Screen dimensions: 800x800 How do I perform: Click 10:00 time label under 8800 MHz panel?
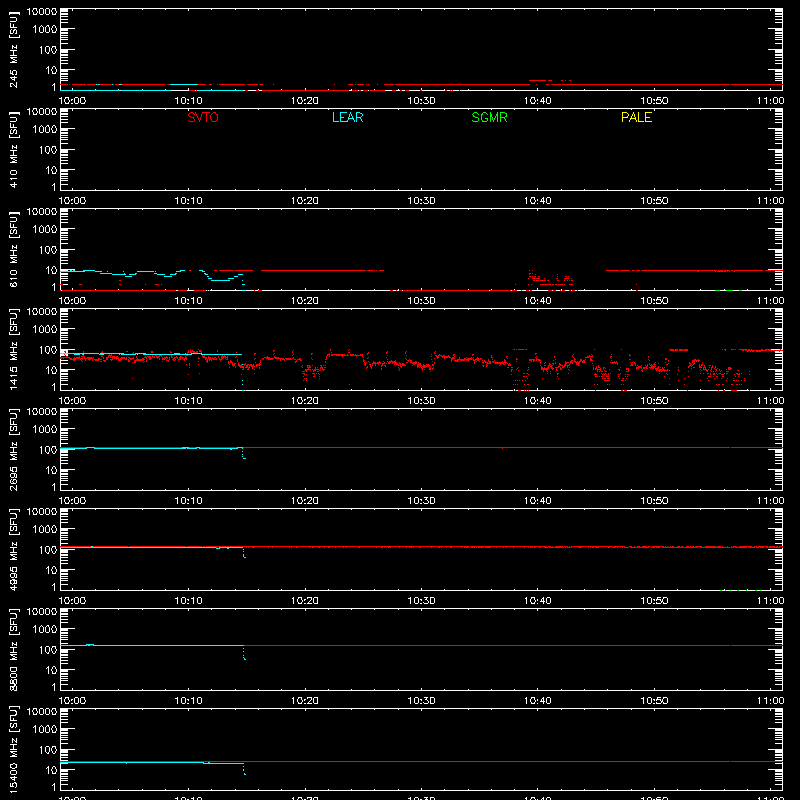pyautogui.click(x=72, y=701)
